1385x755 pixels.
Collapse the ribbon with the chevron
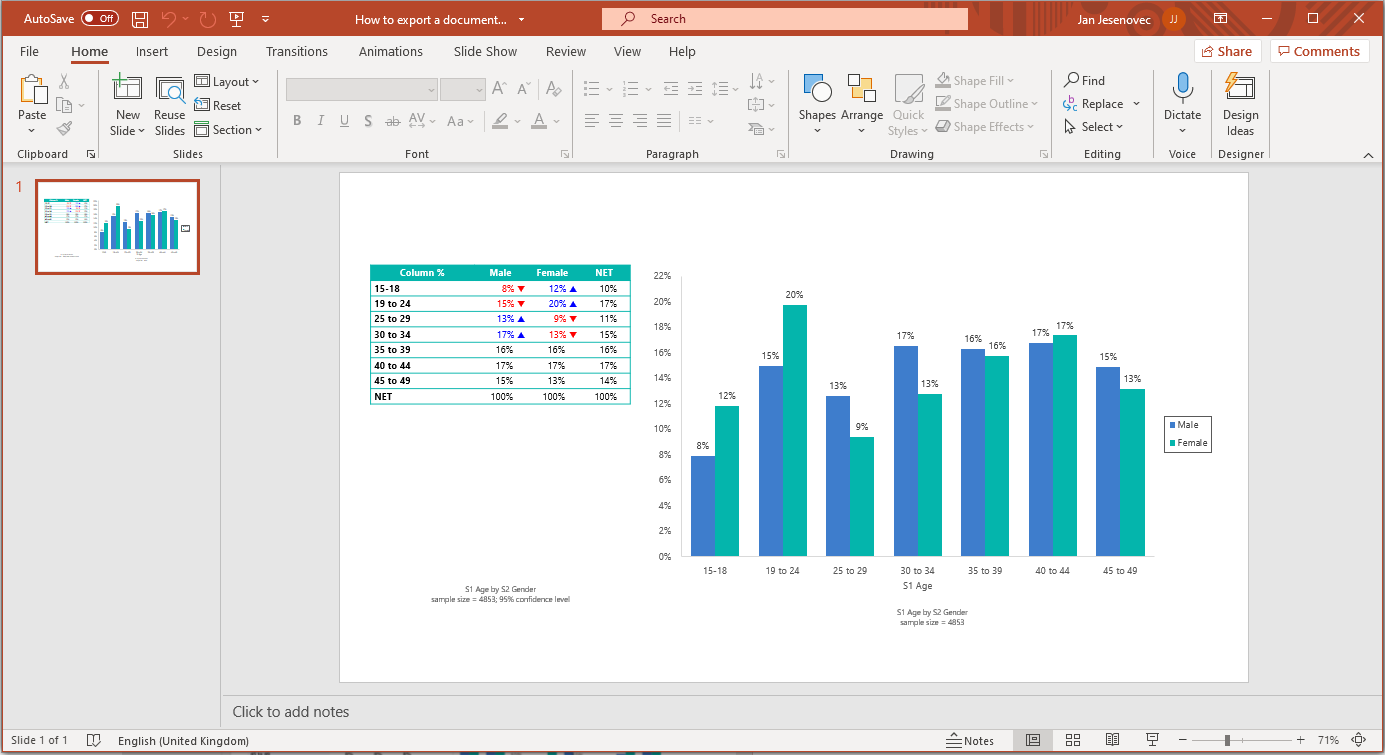pos(1368,155)
